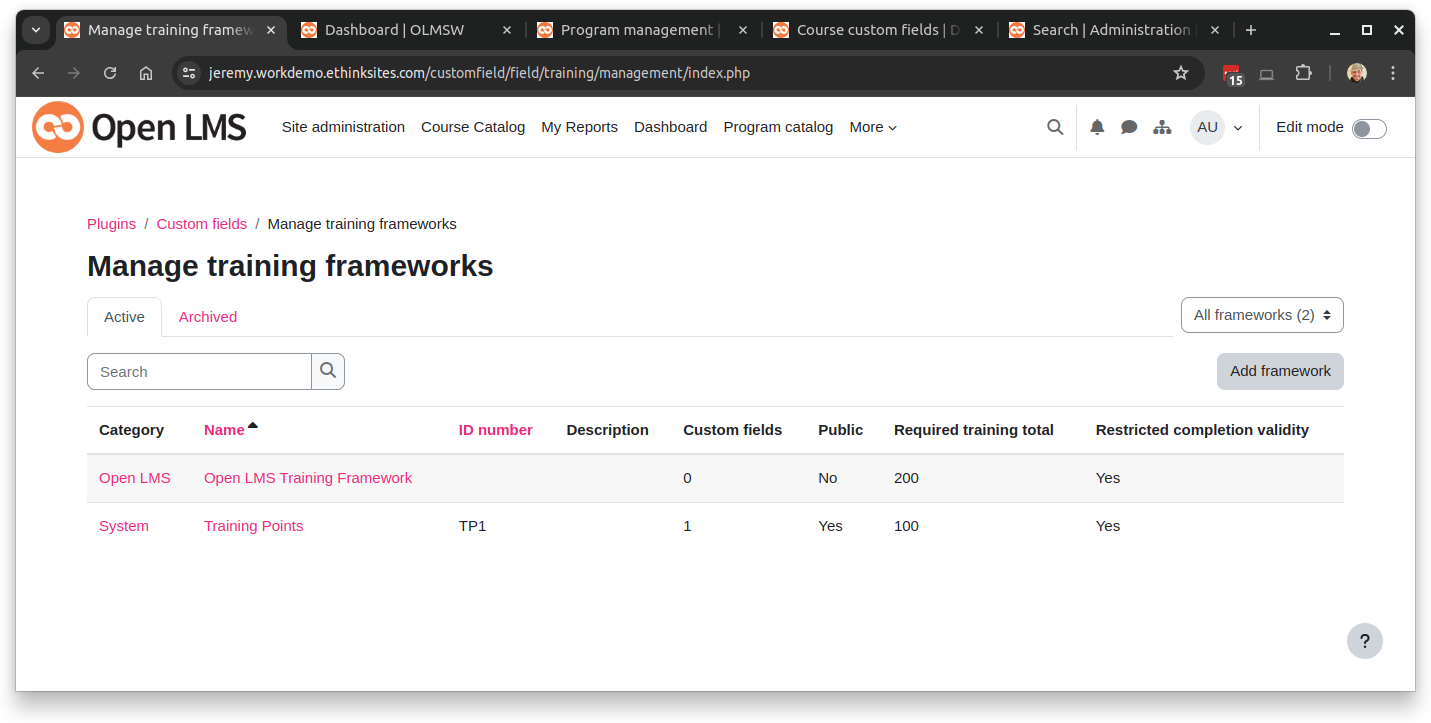The image size is (1431, 723).
Task: Close the Course custom fields tab
Action: [979, 30]
